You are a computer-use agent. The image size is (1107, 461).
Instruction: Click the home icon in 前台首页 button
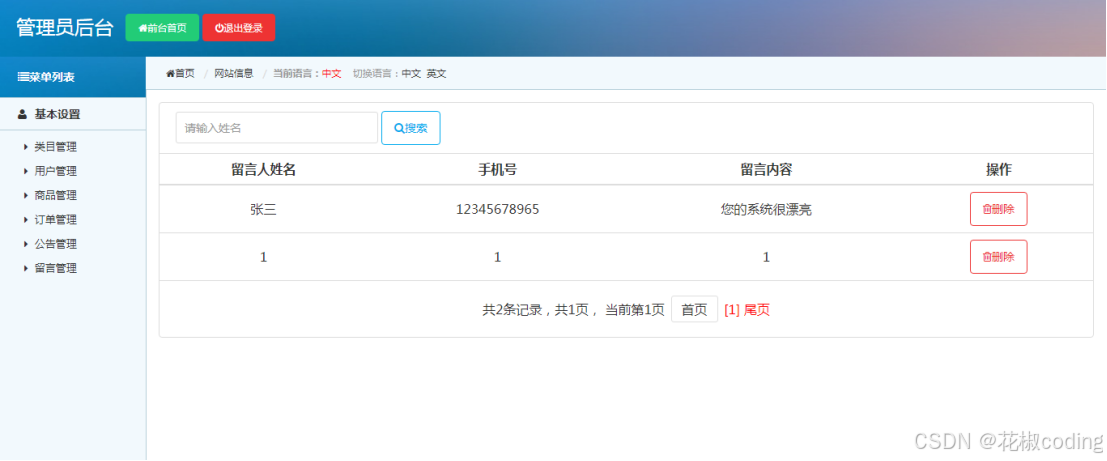(142, 28)
